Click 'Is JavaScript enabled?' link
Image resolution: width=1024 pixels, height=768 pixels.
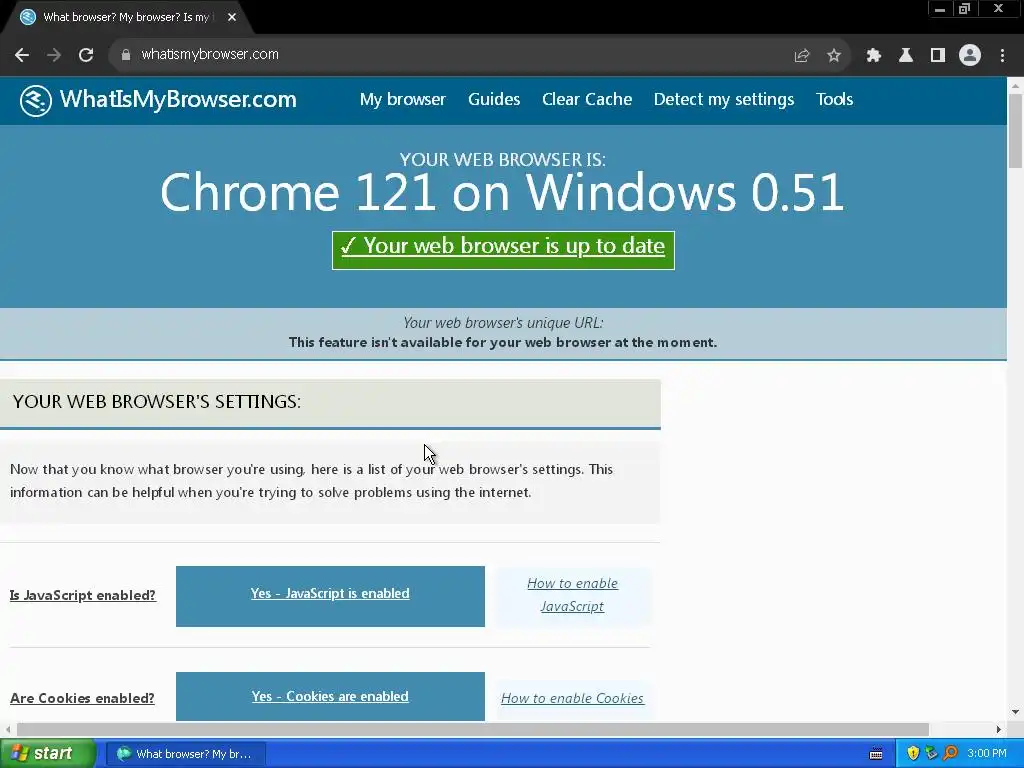click(83, 595)
